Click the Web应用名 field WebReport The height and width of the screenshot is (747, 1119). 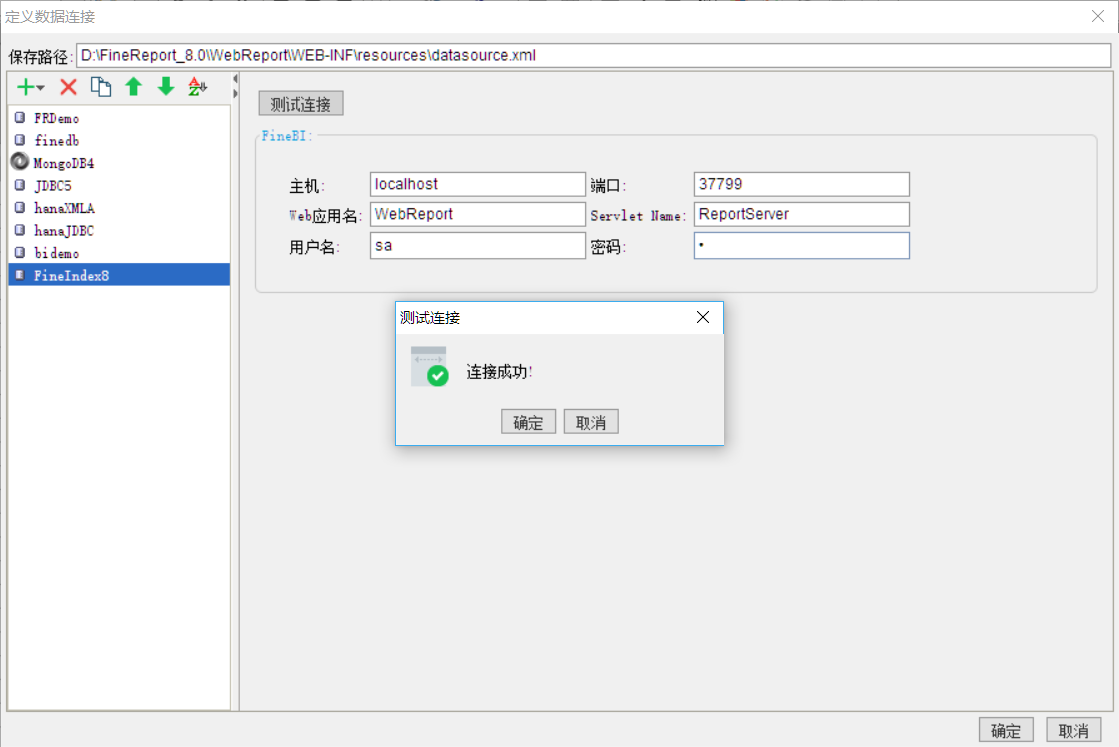click(477, 214)
